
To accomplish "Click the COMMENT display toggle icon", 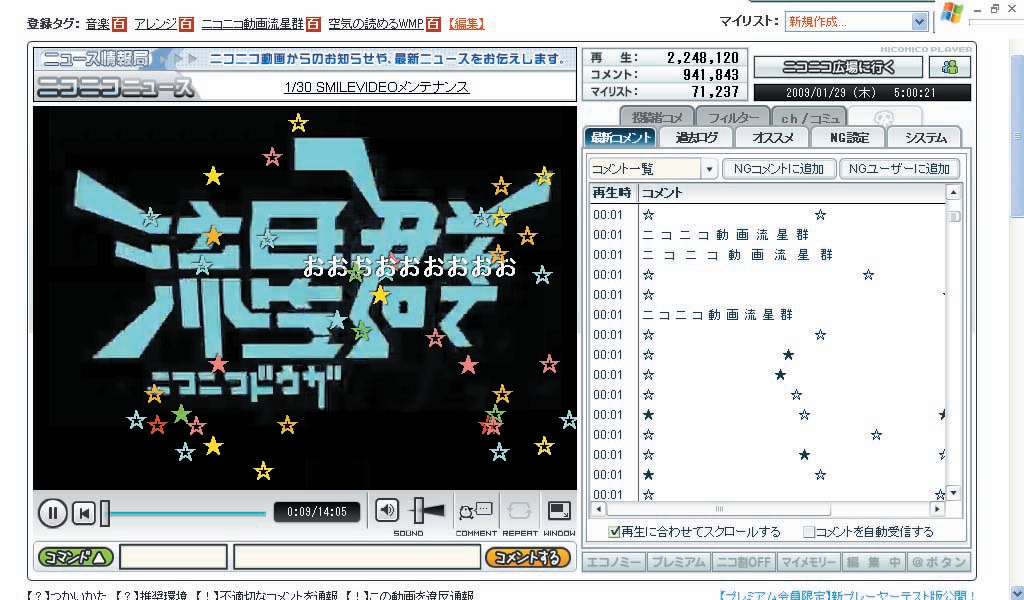I will tap(475, 511).
